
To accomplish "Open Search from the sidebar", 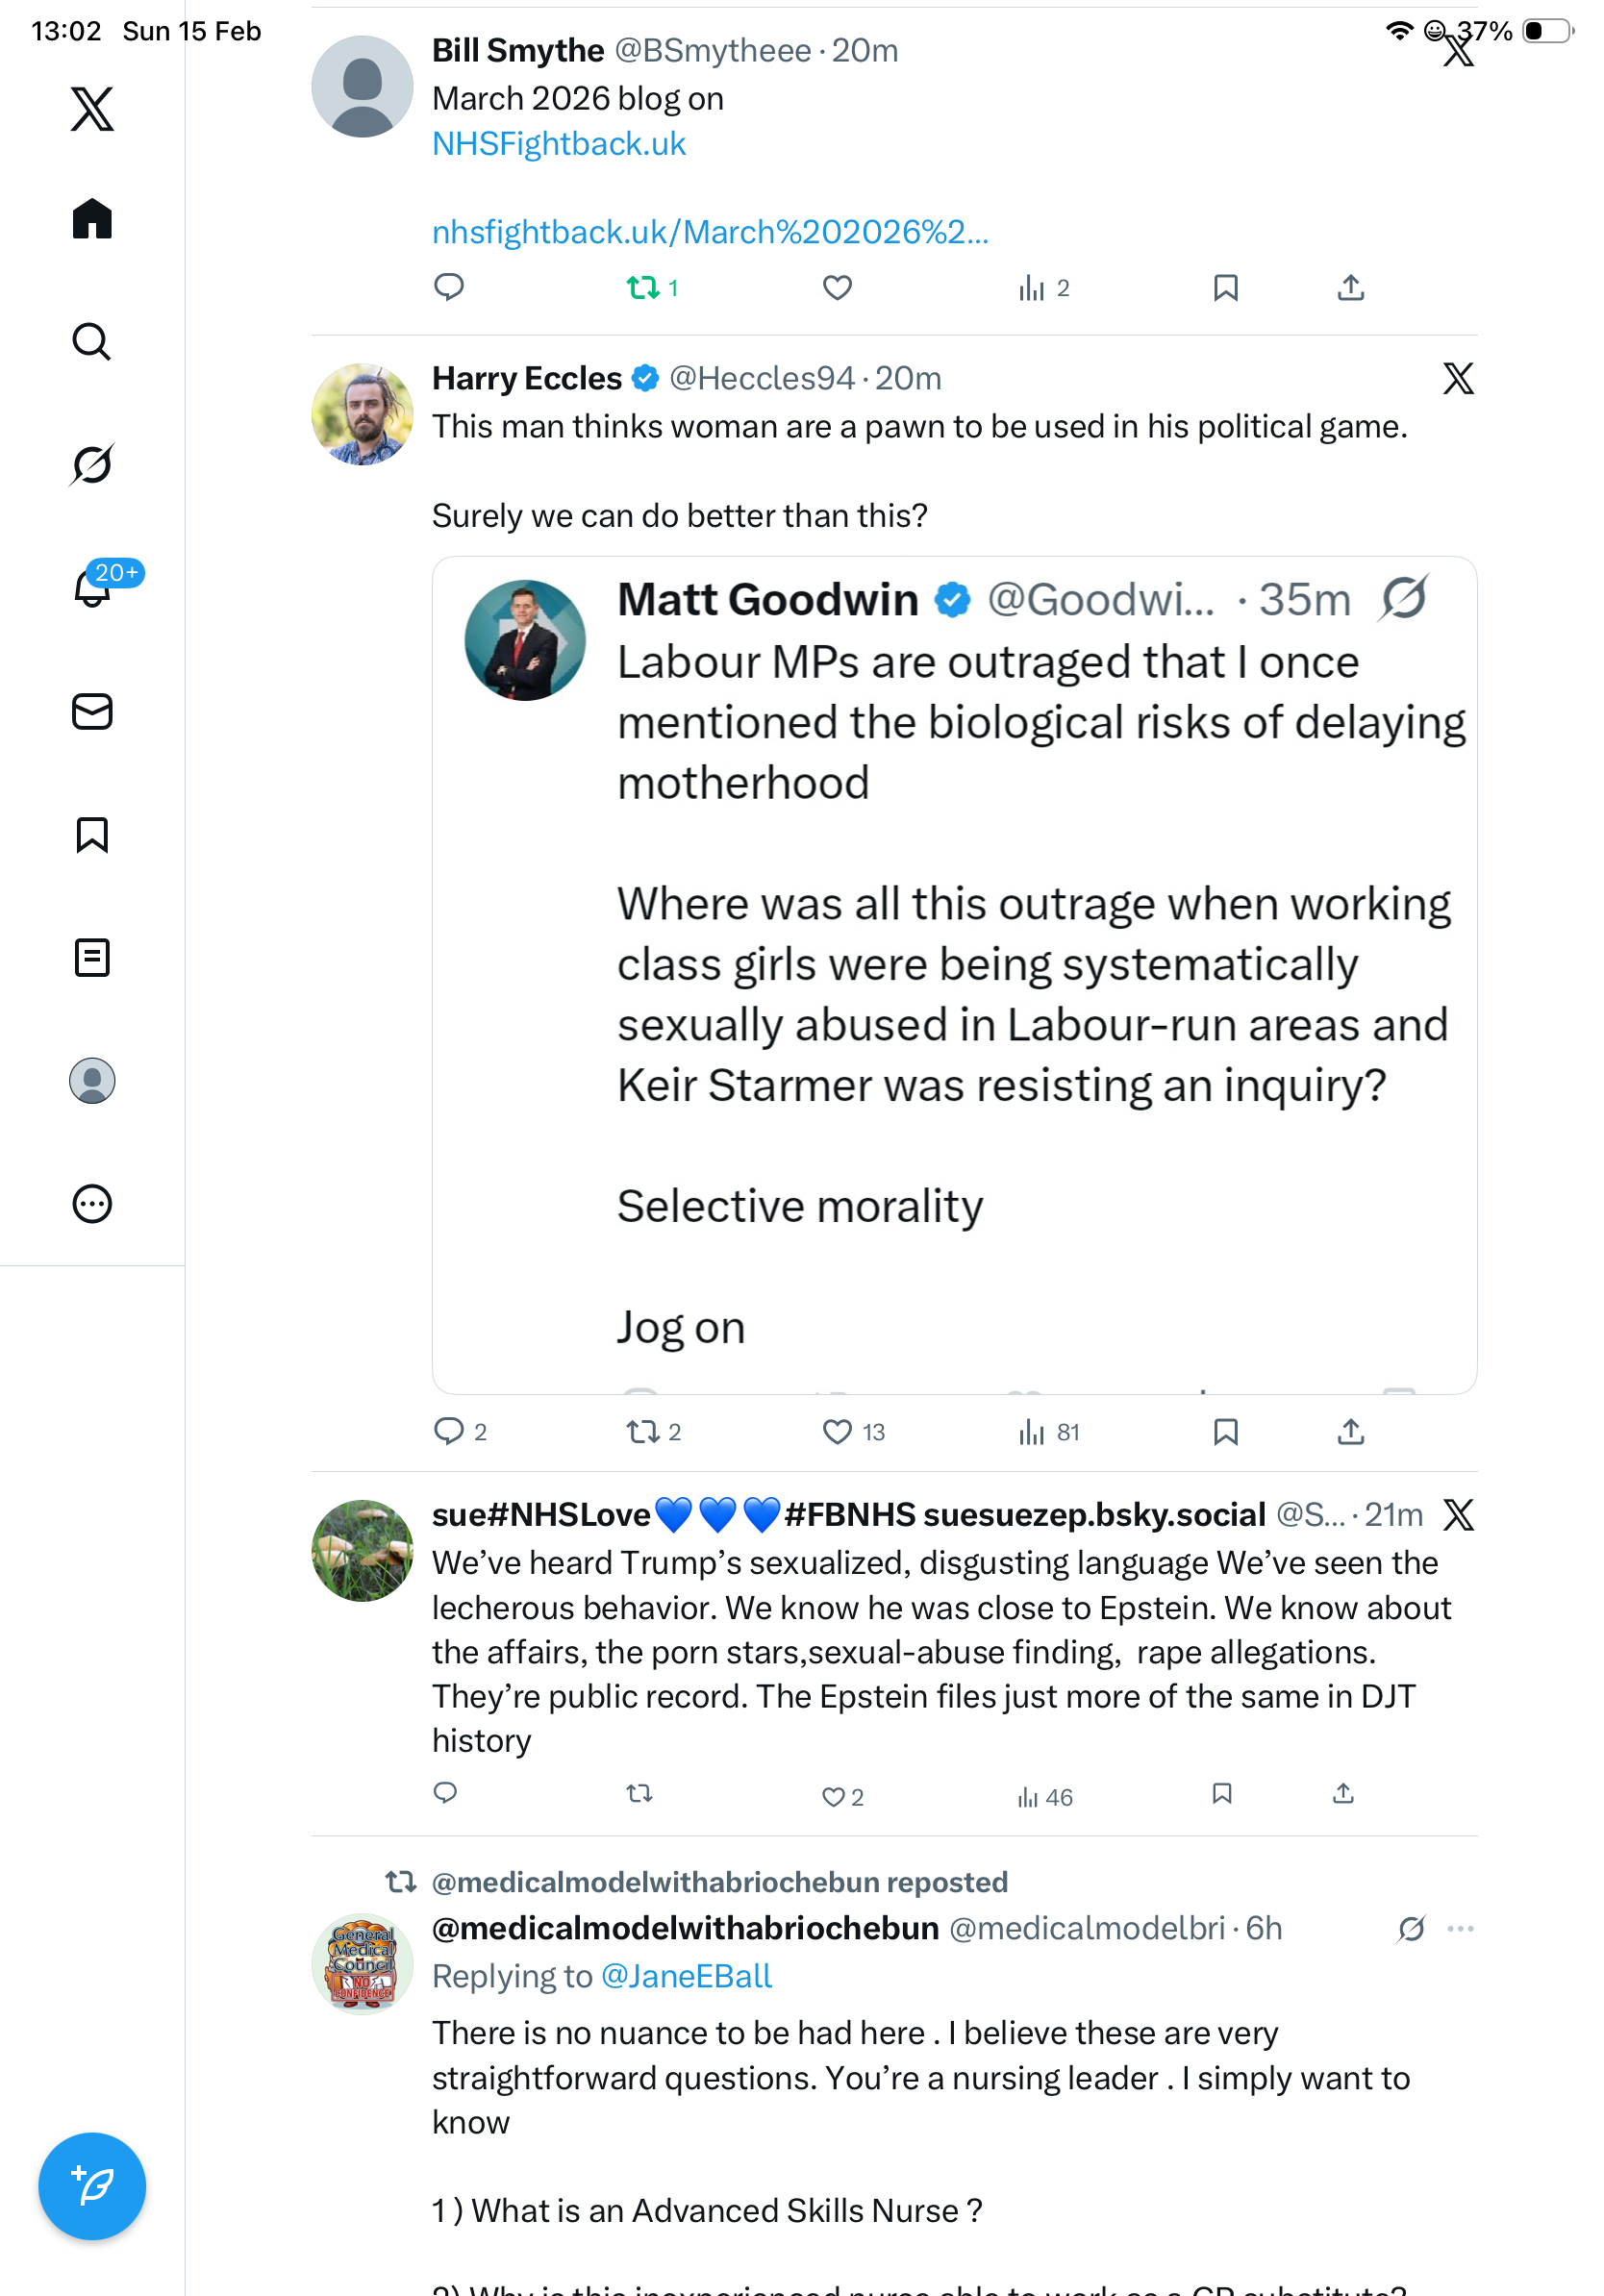I will pyautogui.click(x=92, y=341).
